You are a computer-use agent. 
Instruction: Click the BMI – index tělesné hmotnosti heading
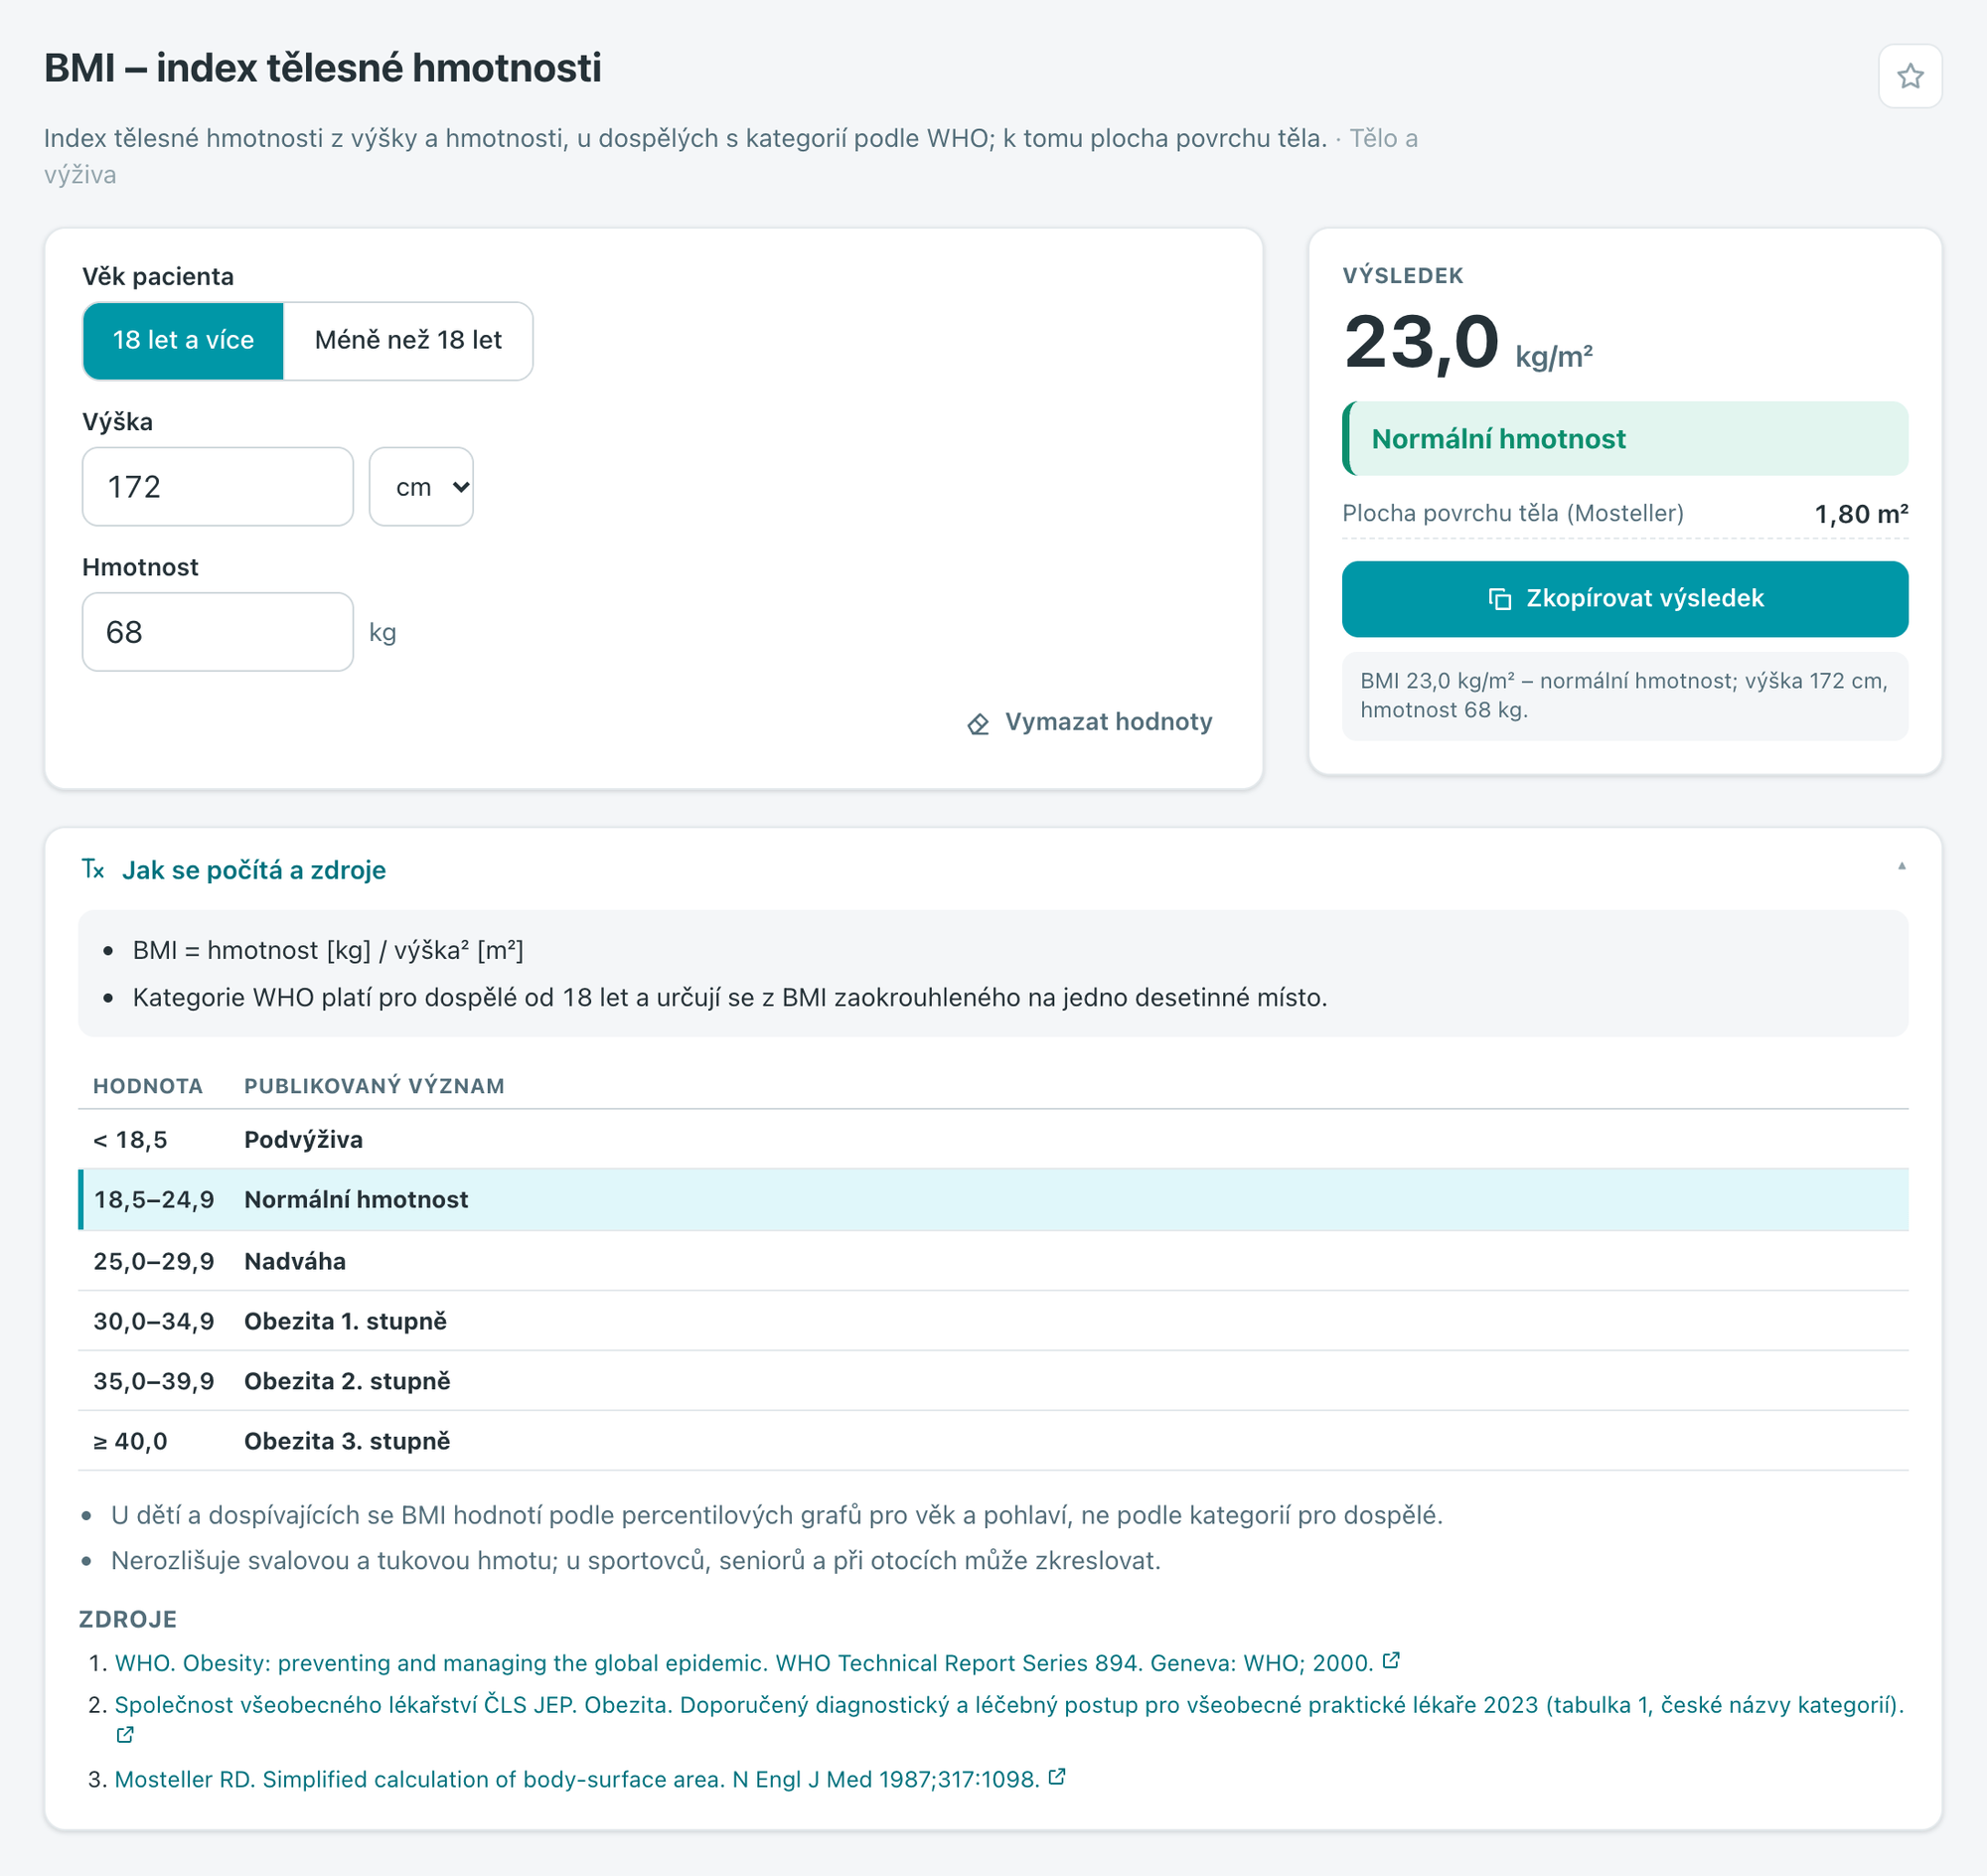click(x=322, y=68)
